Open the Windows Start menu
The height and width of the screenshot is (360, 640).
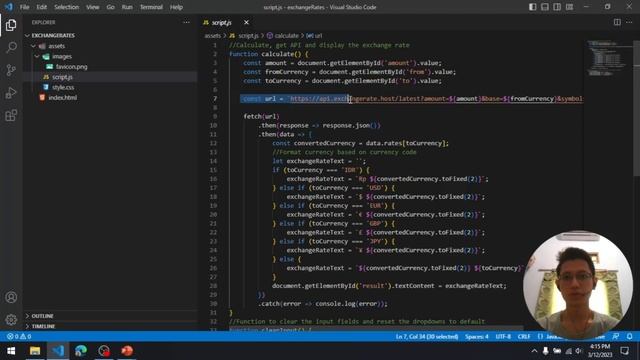(11, 351)
